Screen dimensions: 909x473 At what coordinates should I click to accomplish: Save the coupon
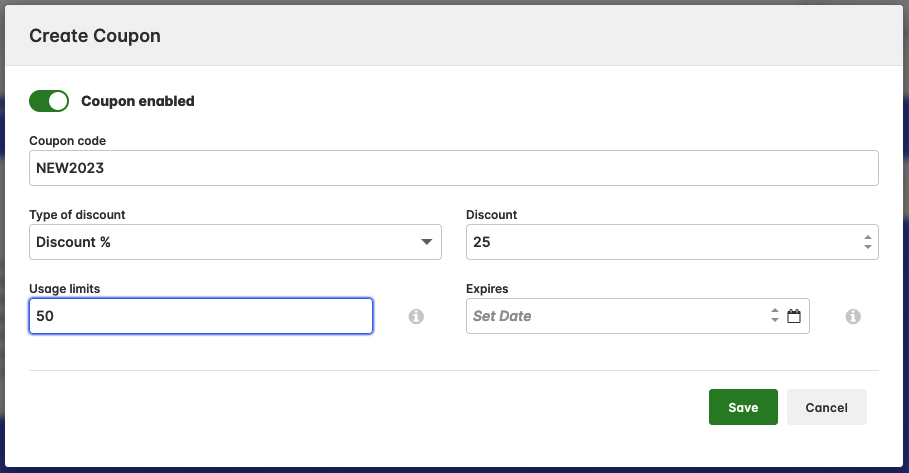click(x=743, y=407)
